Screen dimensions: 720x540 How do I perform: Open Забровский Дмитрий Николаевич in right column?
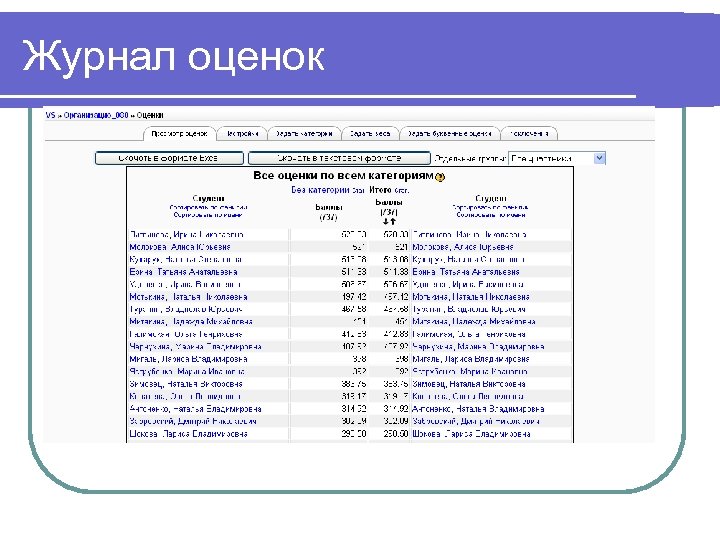pyautogui.click(x=476, y=421)
